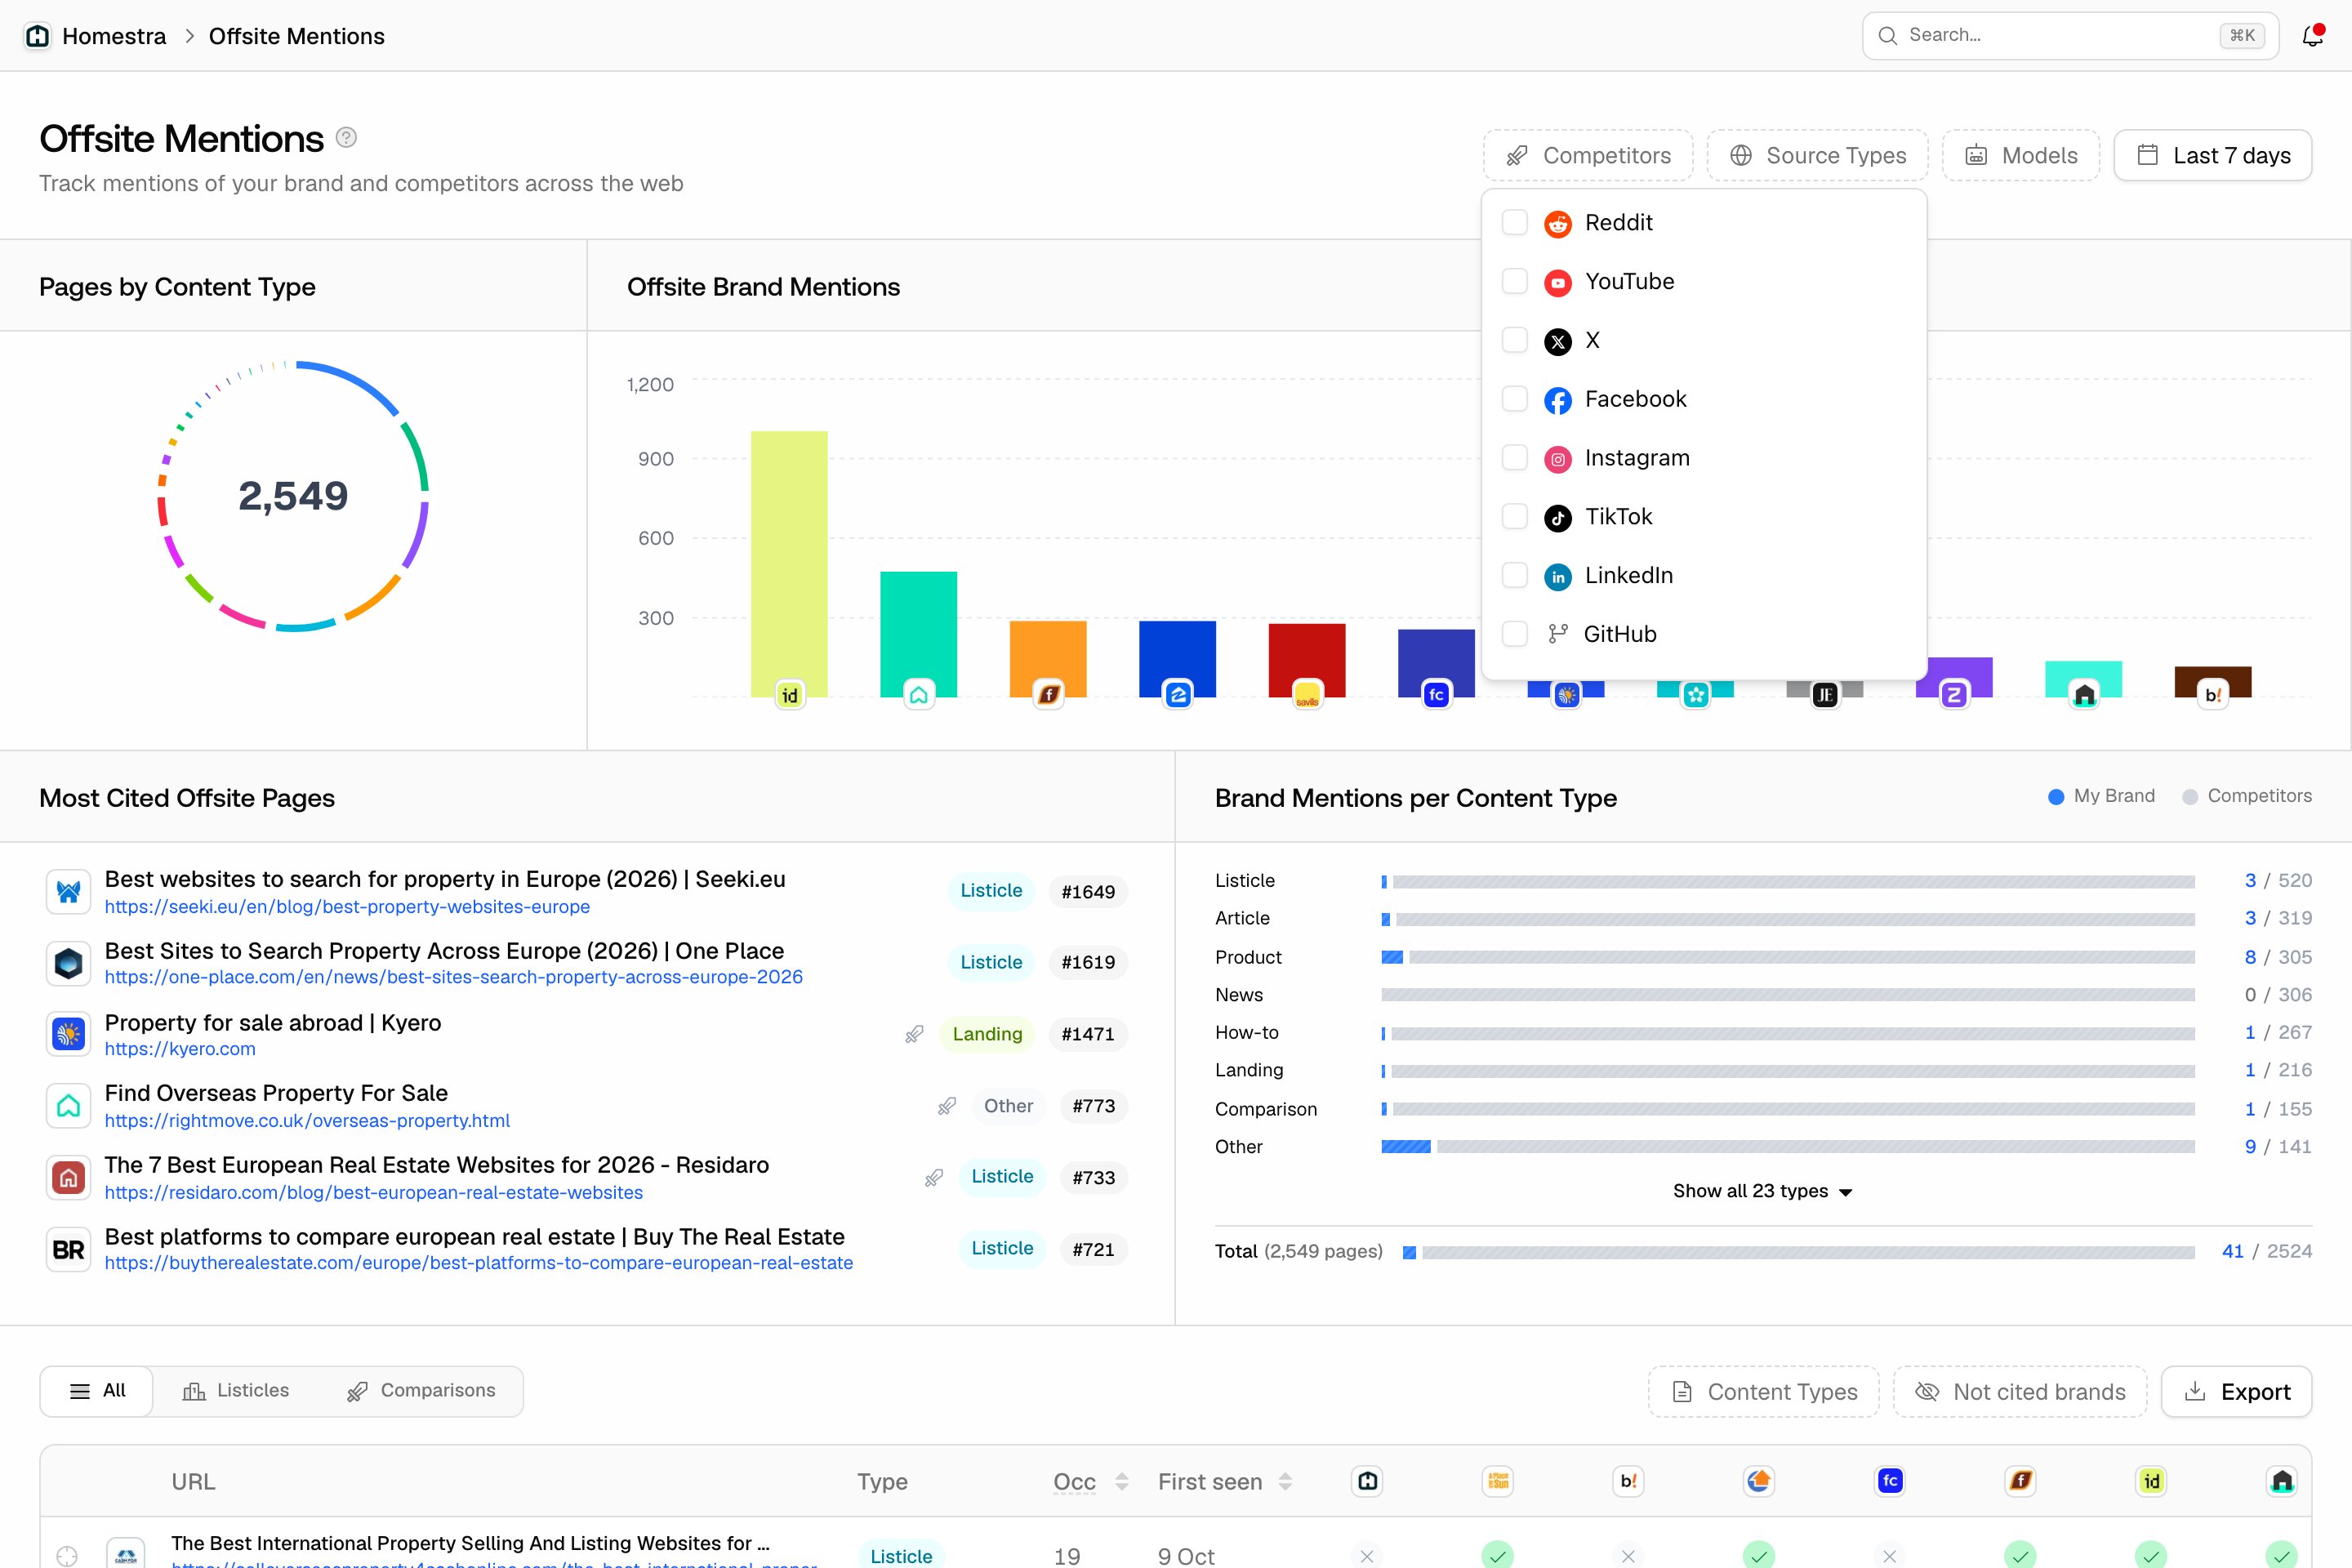Expand Show all 23 types
Image resolution: width=2352 pixels, height=1568 pixels.
click(x=1762, y=1191)
